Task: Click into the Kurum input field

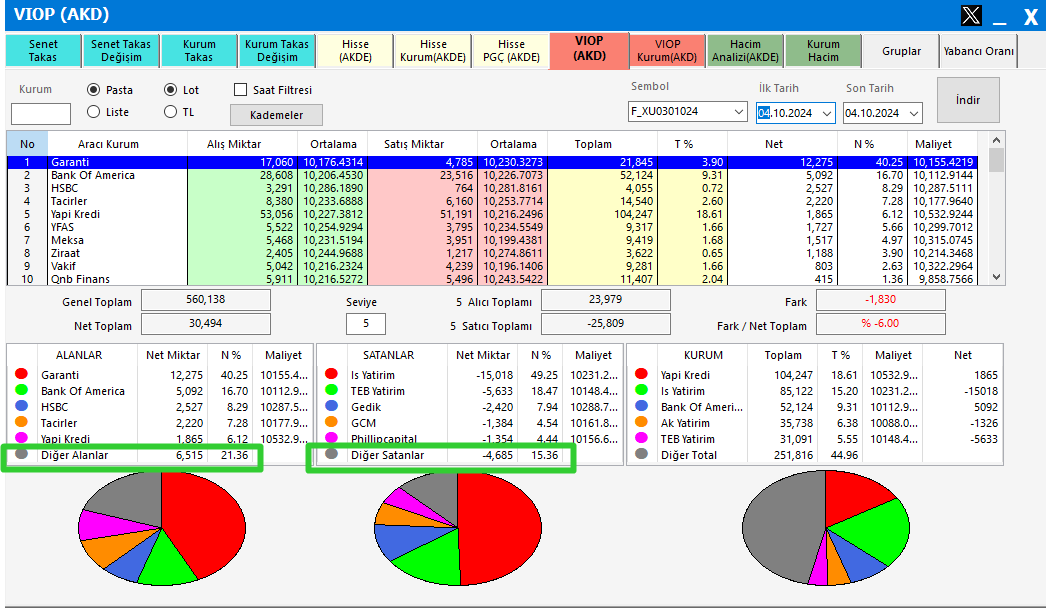Action: [41, 113]
